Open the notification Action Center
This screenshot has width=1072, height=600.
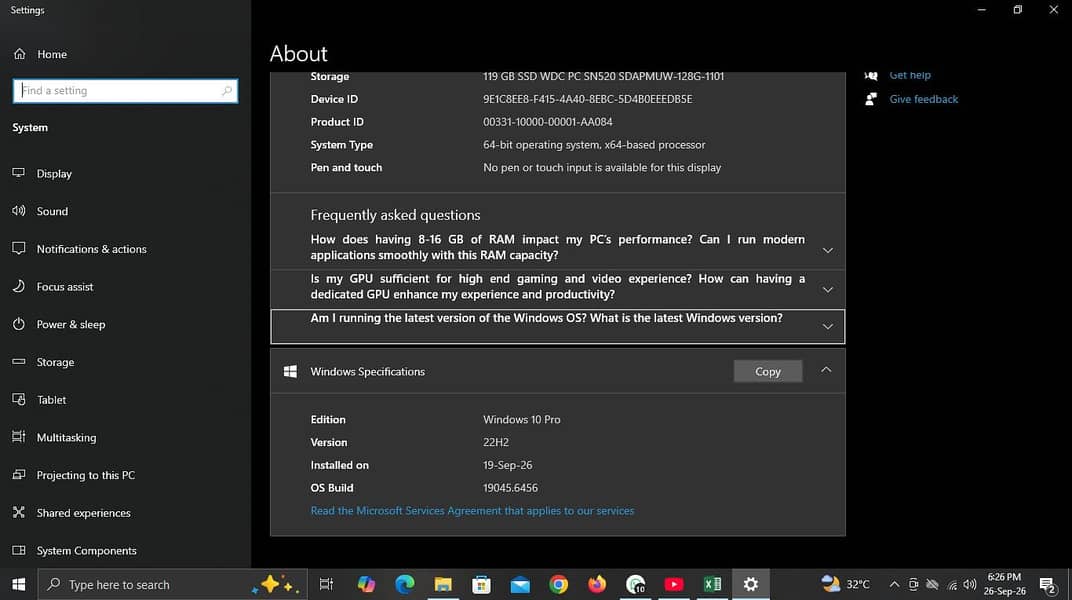tap(1047, 585)
